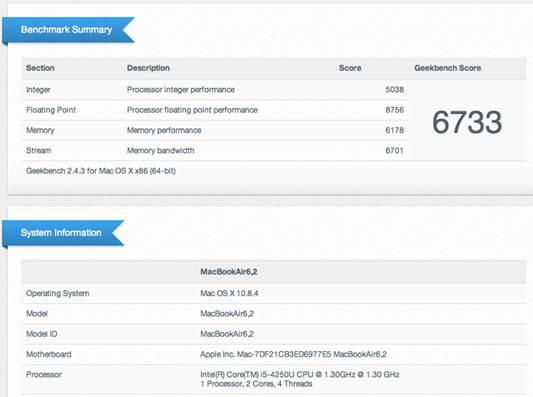Click the Benchmark Summary banner heading
The image size is (533, 397).
tap(66, 30)
